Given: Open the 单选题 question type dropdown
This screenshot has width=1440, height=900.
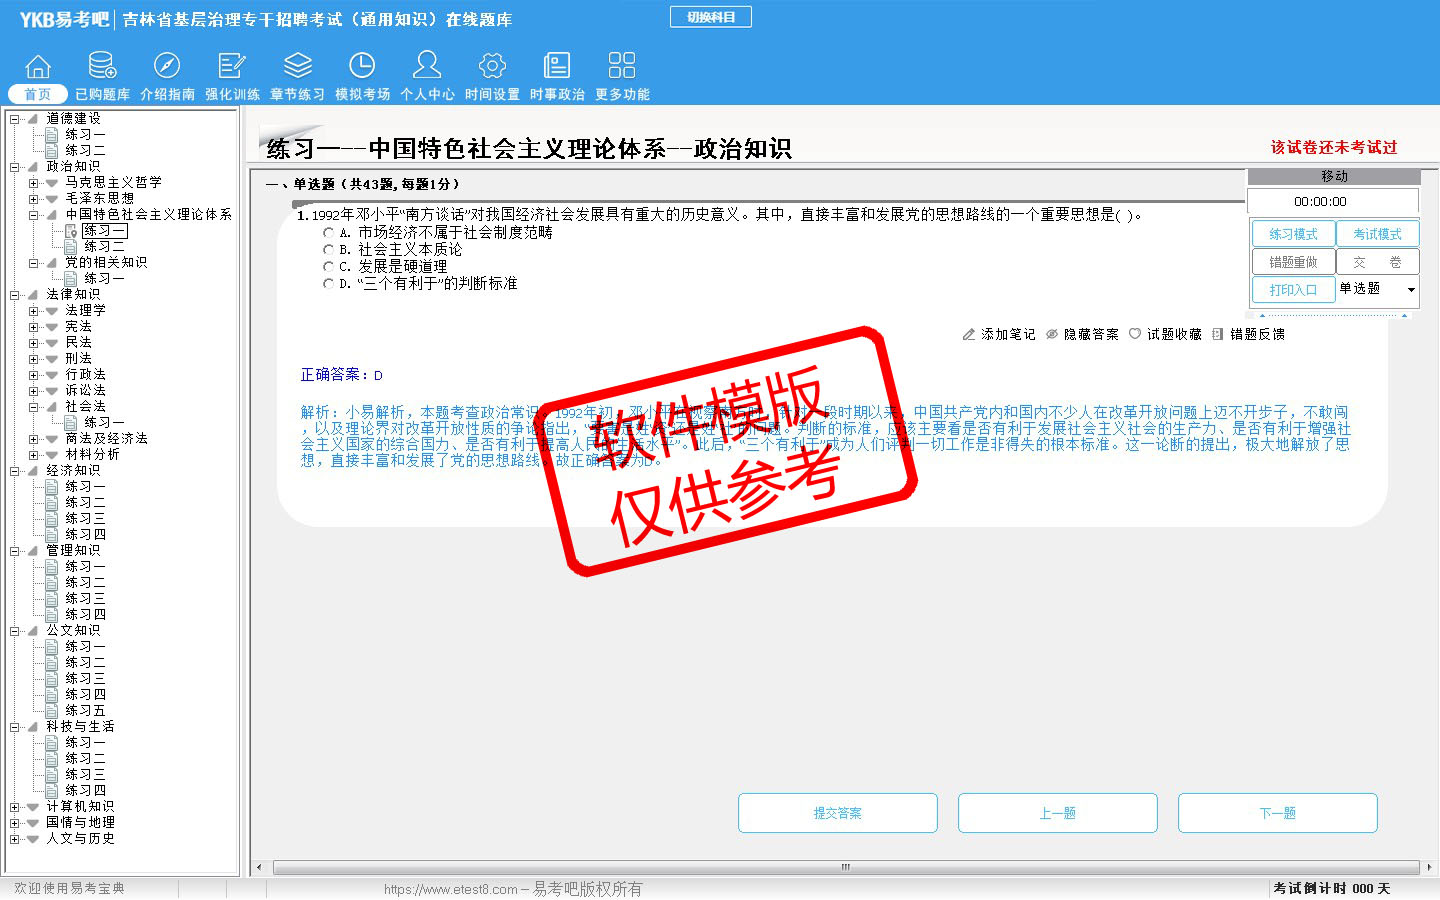Looking at the screenshot, I should [x=1410, y=290].
